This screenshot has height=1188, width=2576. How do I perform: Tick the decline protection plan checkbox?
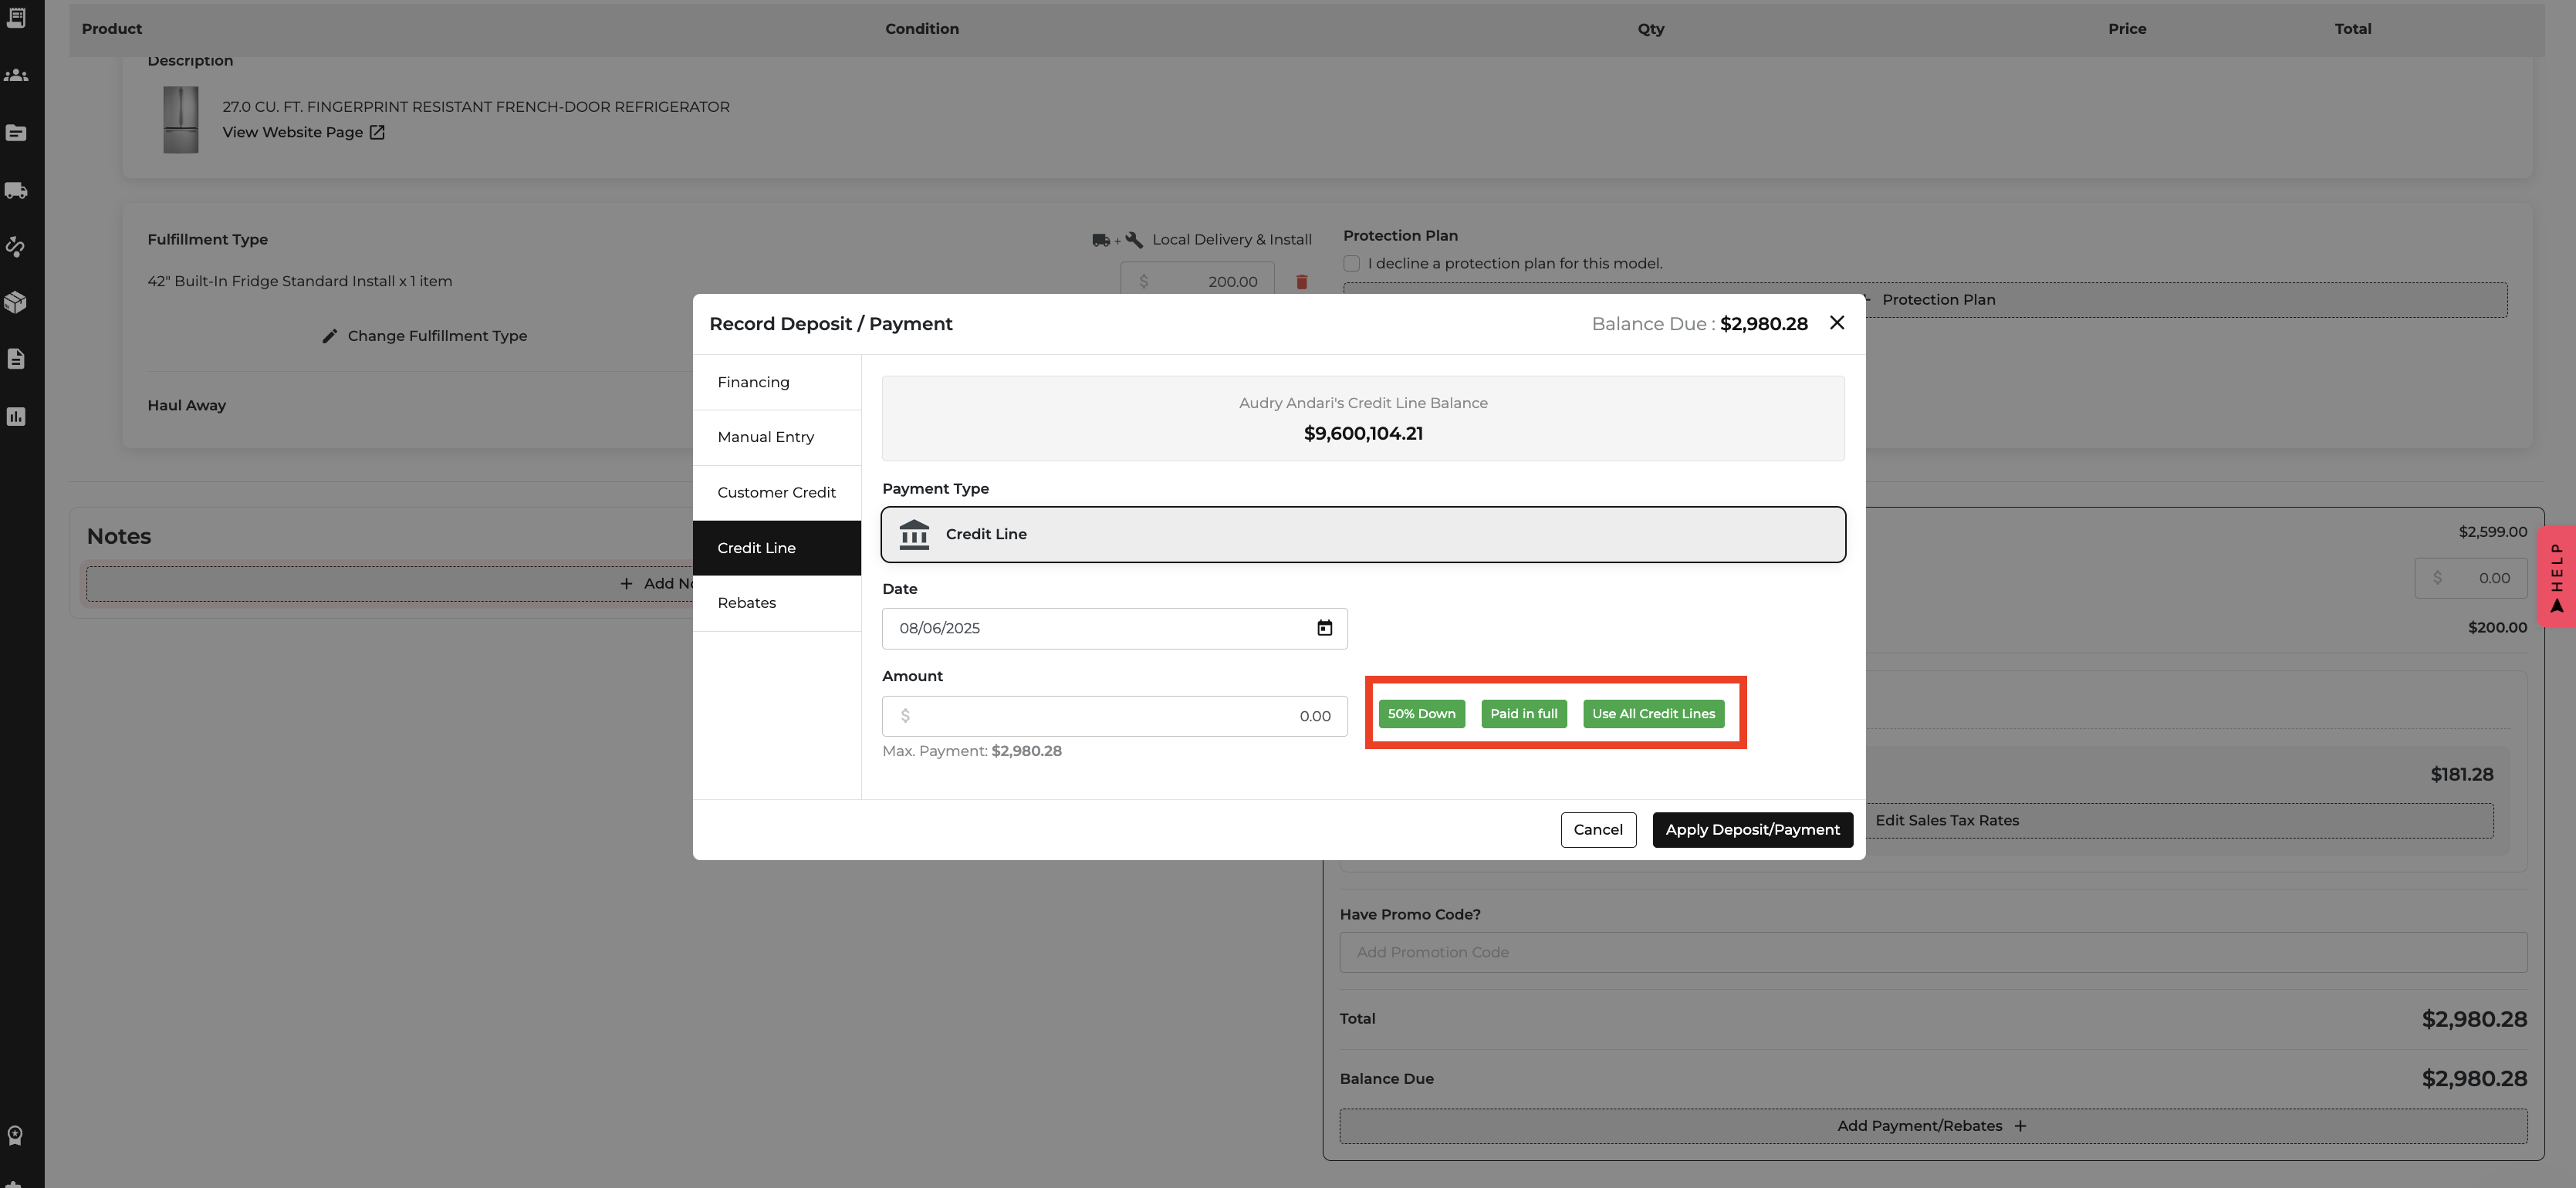tap(1351, 263)
